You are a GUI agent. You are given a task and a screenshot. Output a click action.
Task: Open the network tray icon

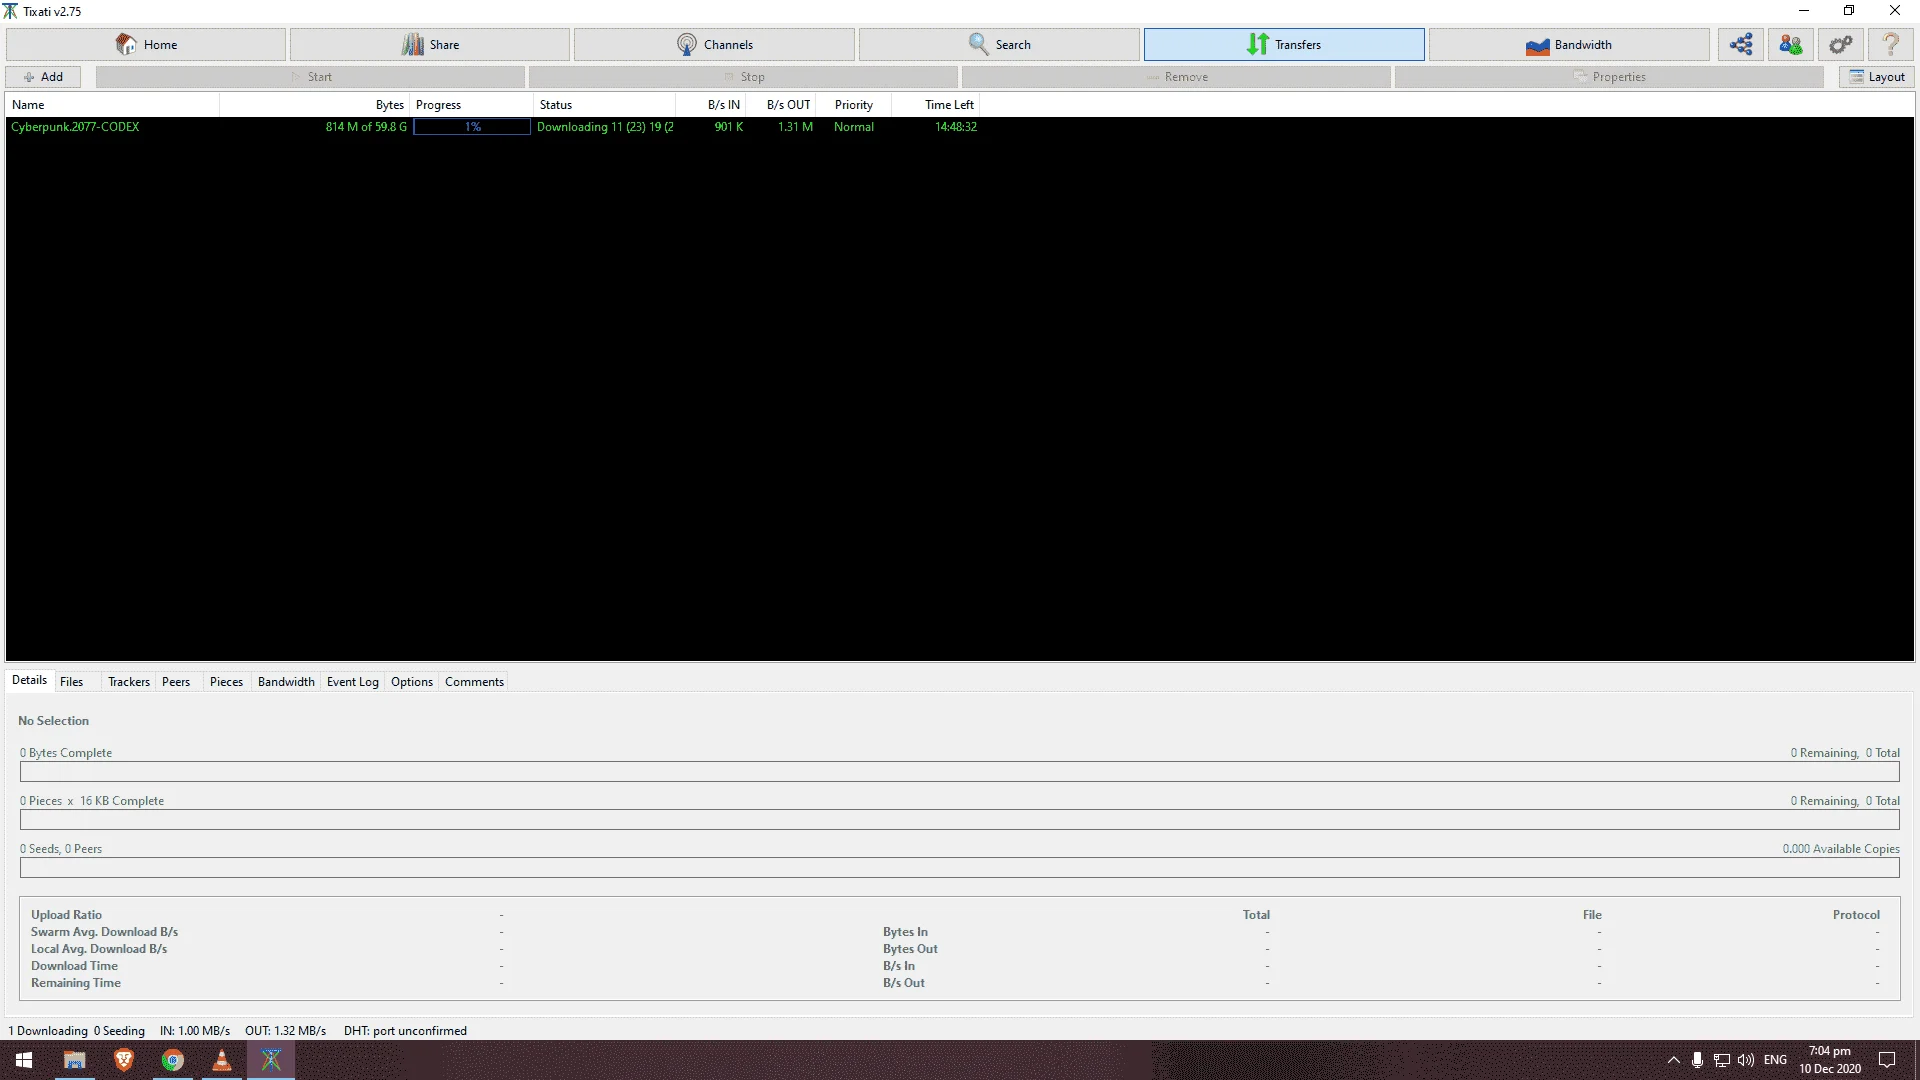point(1722,1060)
